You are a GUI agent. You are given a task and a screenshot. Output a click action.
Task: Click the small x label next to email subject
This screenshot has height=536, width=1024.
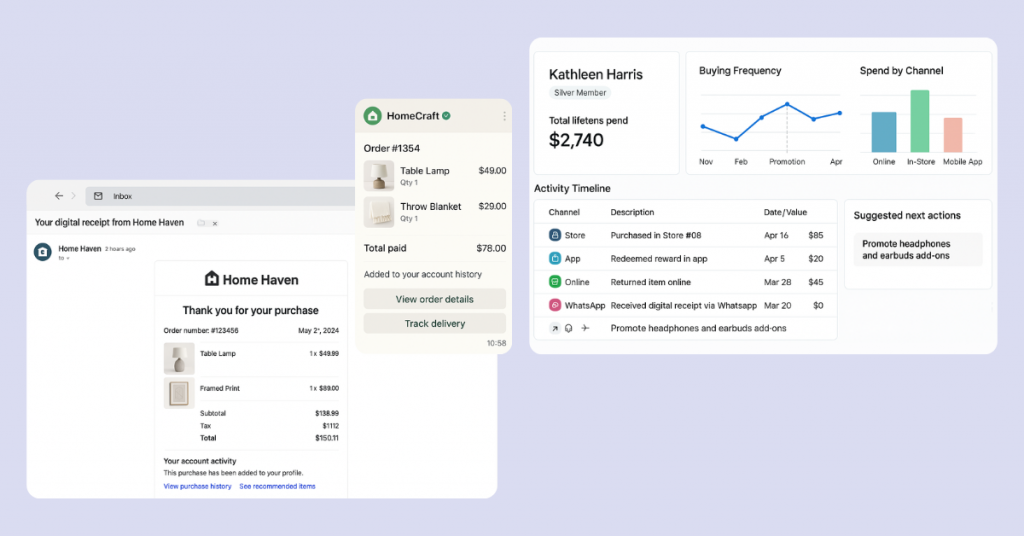coord(214,223)
